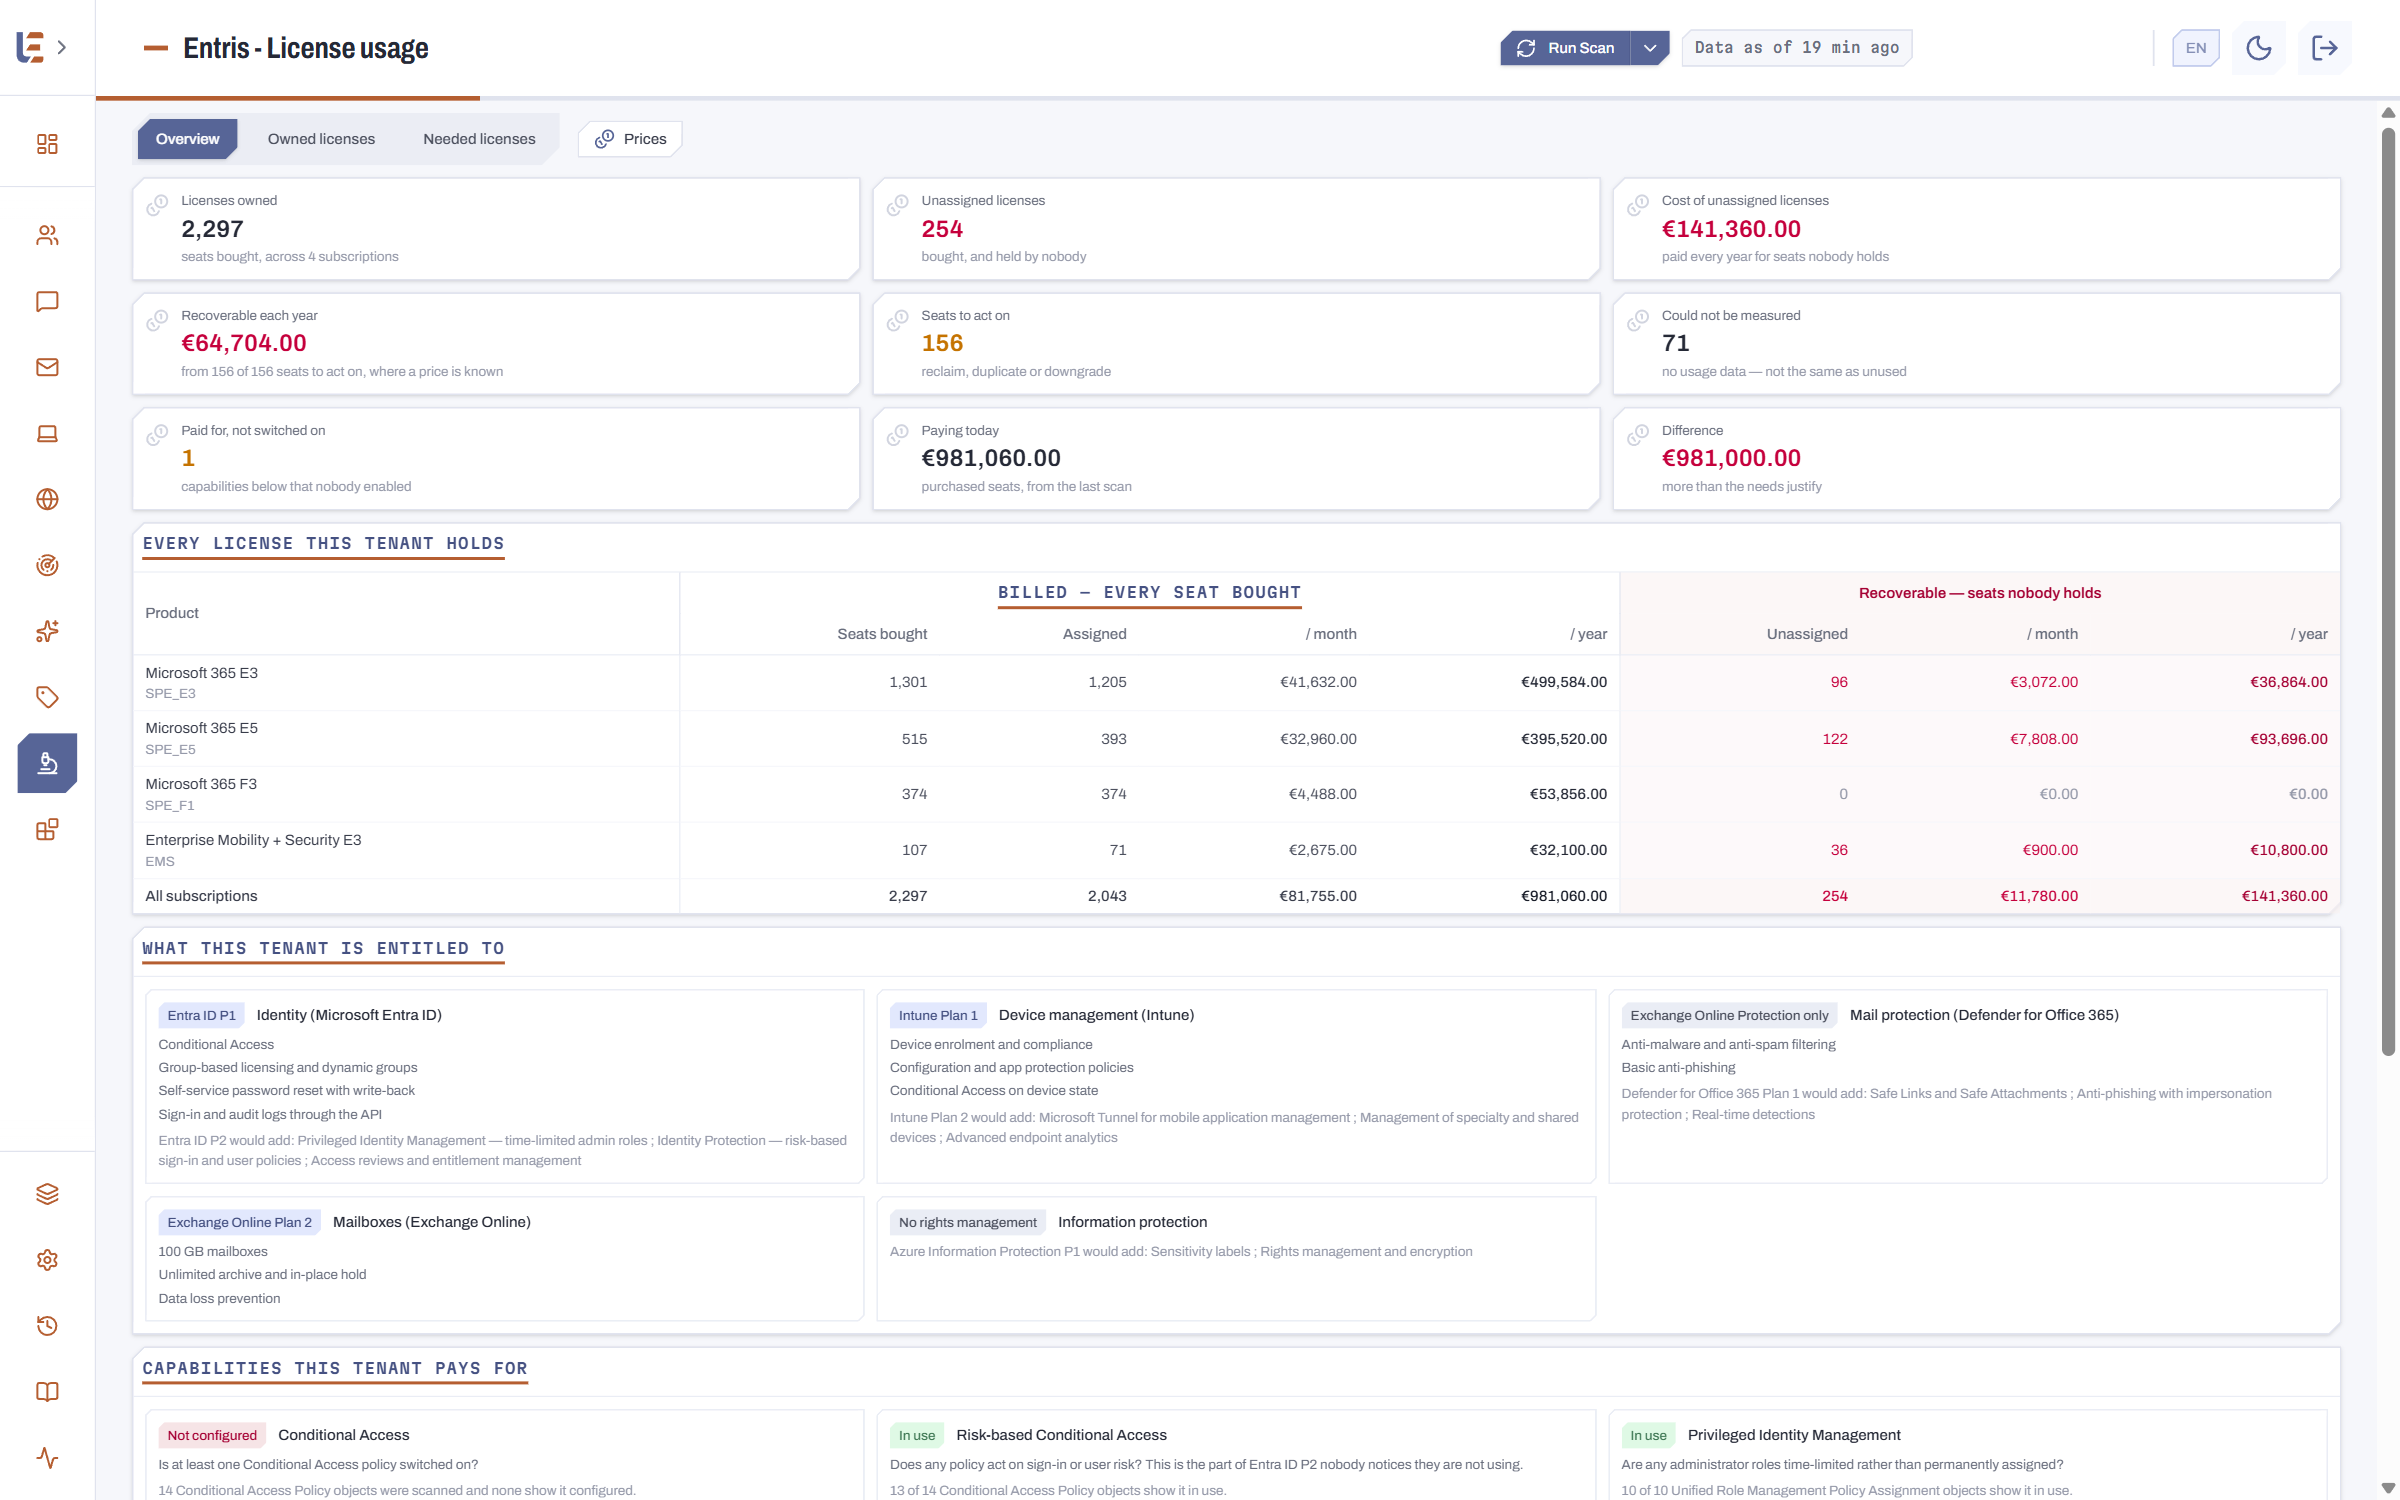Open the target radar sidebar icon
Image resolution: width=2400 pixels, height=1500 pixels.
coord(47,565)
